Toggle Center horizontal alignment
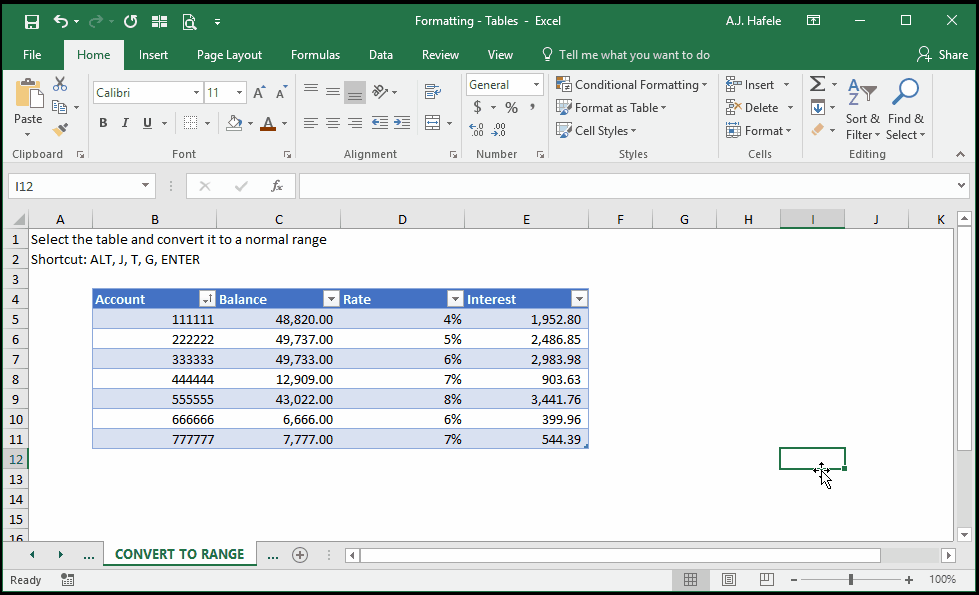 (333, 122)
